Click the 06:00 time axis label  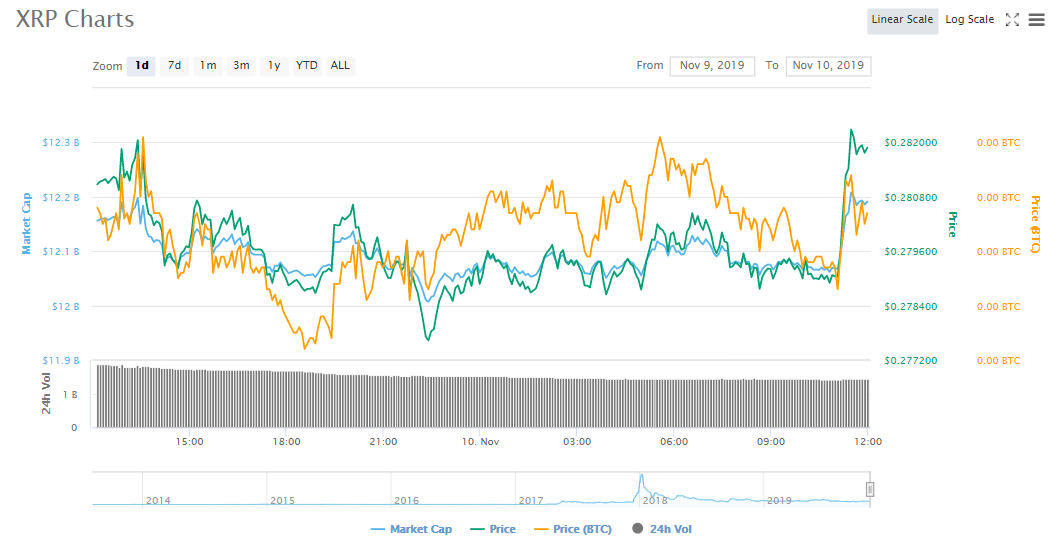point(674,442)
